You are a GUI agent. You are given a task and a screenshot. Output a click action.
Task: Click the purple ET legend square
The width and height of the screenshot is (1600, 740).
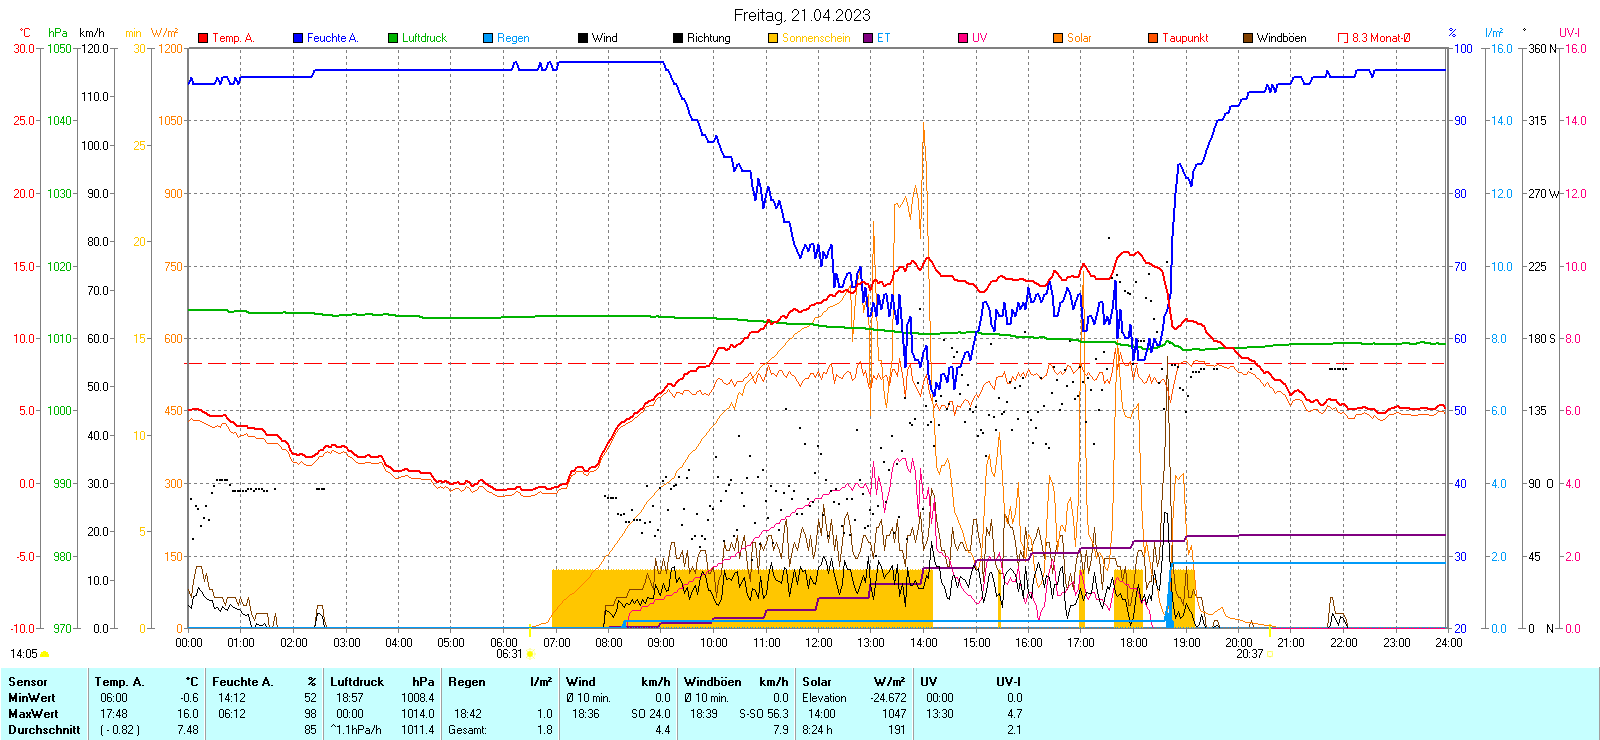click(x=868, y=38)
